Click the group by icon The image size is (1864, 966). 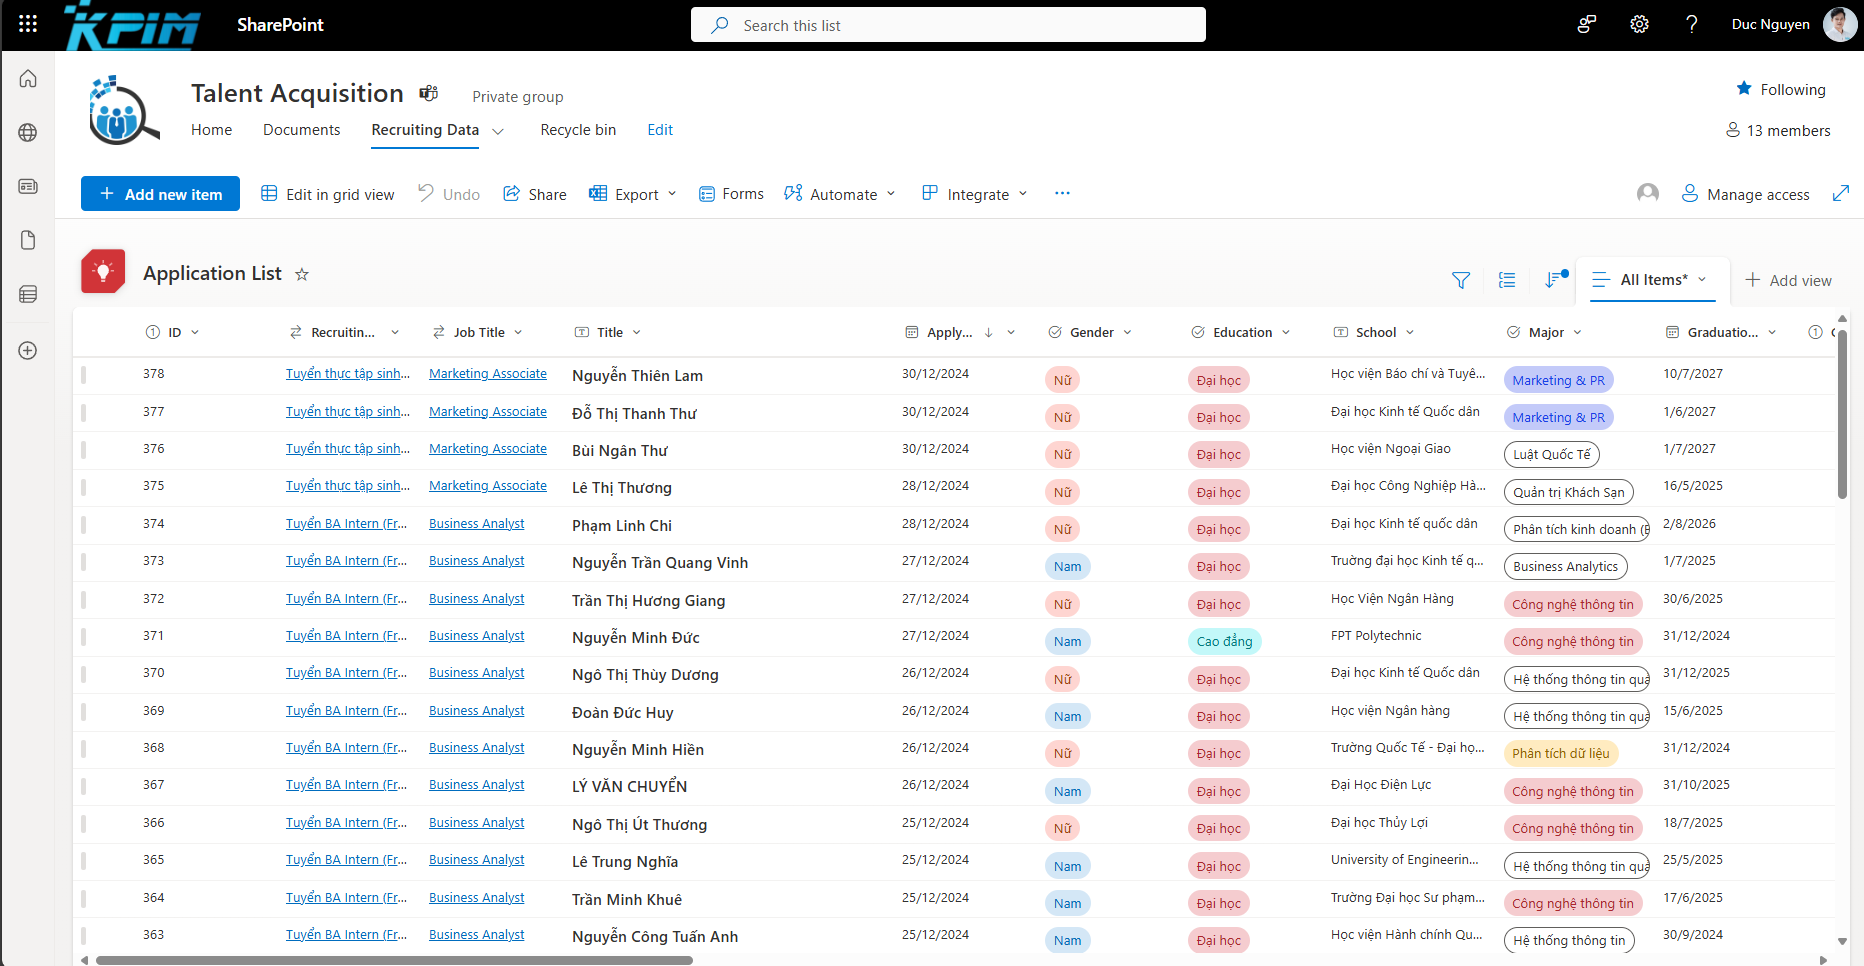(x=1507, y=280)
